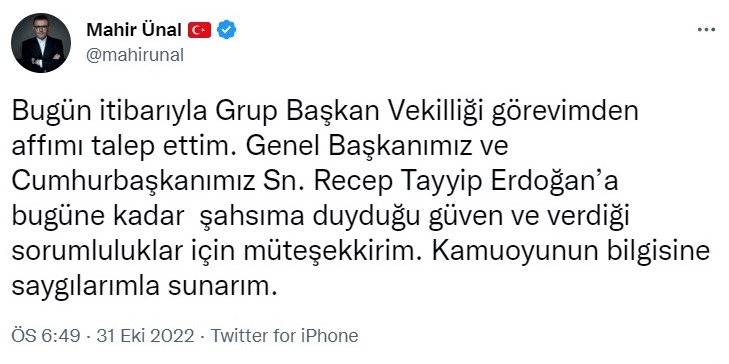729x364 pixels.
Task: Click the phrase Kamuoyunun bilgisine
Action: [570, 252]
